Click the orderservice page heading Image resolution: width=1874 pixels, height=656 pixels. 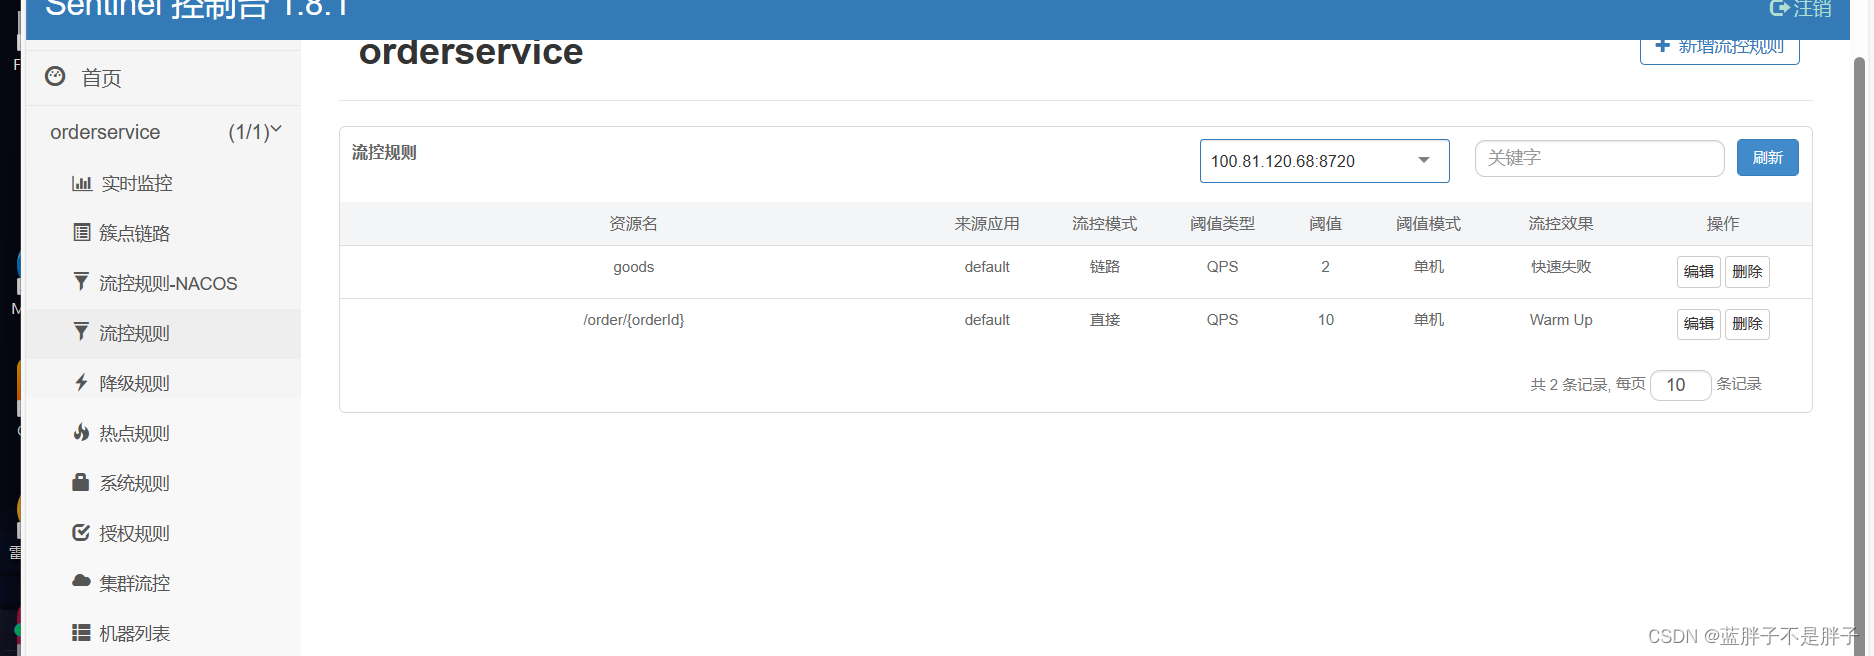471,52
